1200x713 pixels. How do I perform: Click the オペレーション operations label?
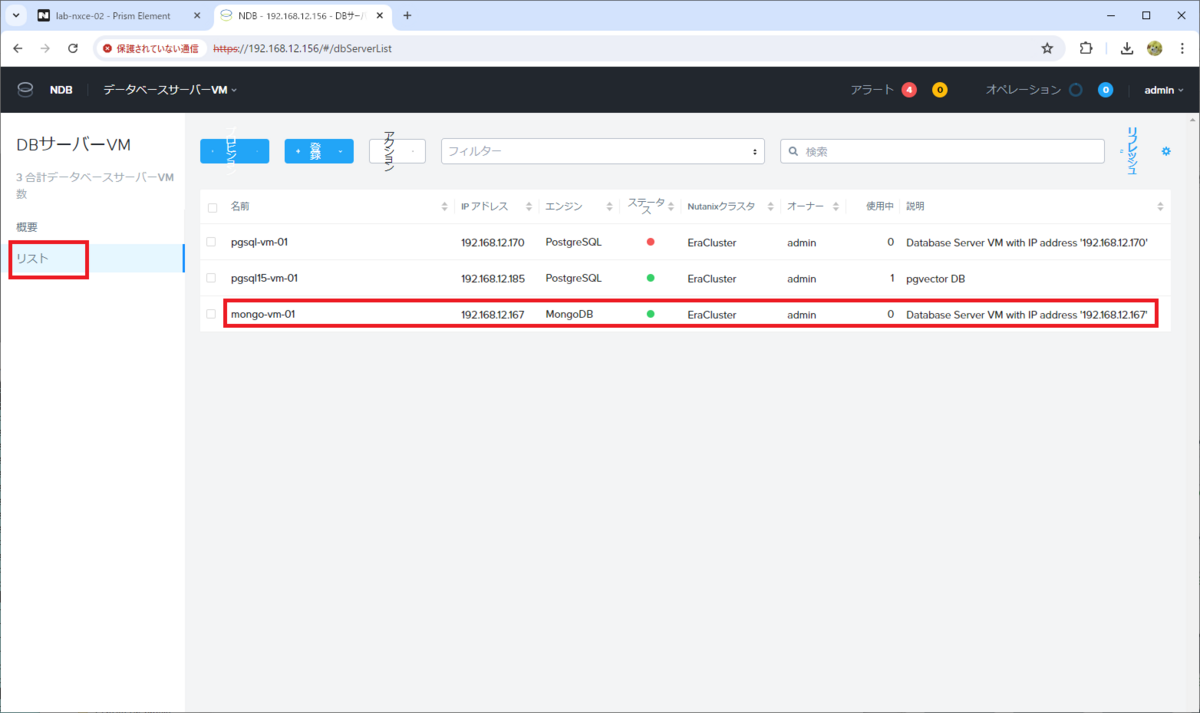click(1023, 90)
